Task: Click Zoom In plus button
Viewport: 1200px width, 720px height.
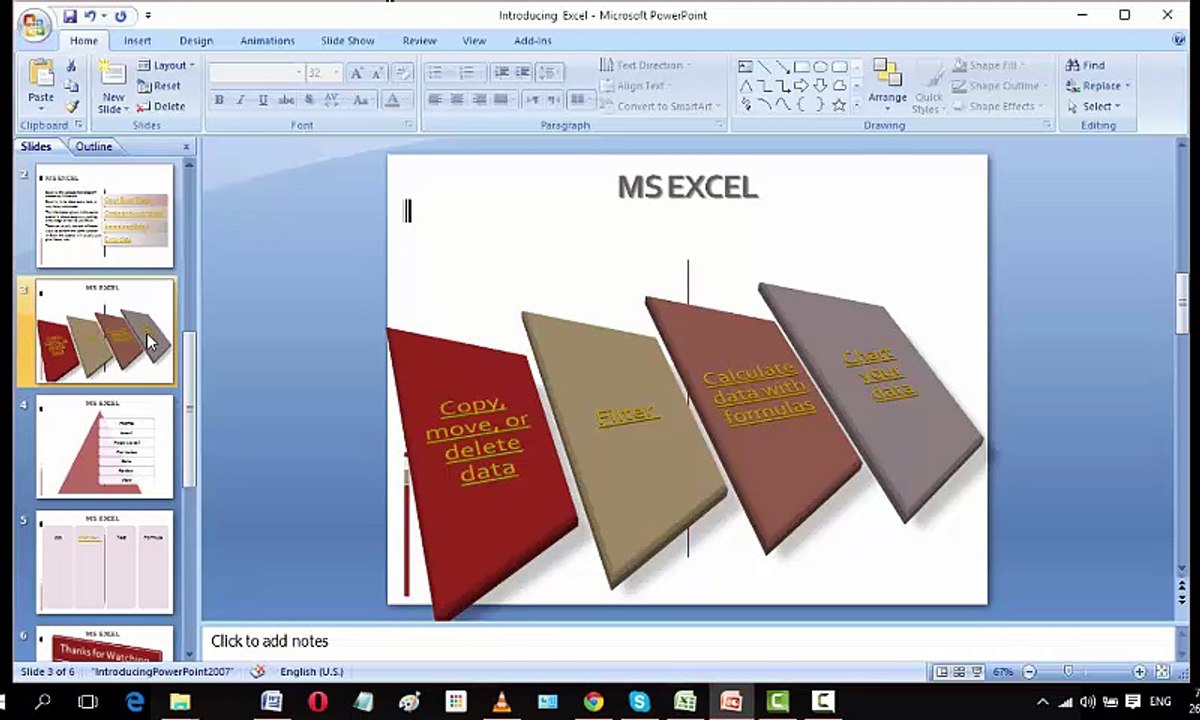Action: (x=1140, y=672)
